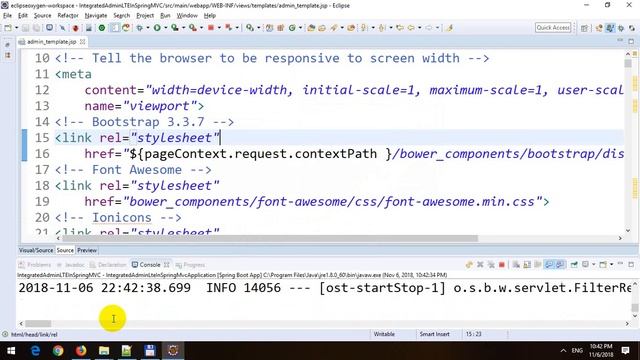This screenshot has width=640, height=360.
Task: Click the 'Font Awesome' comment line
Action: tap(133, 170)
